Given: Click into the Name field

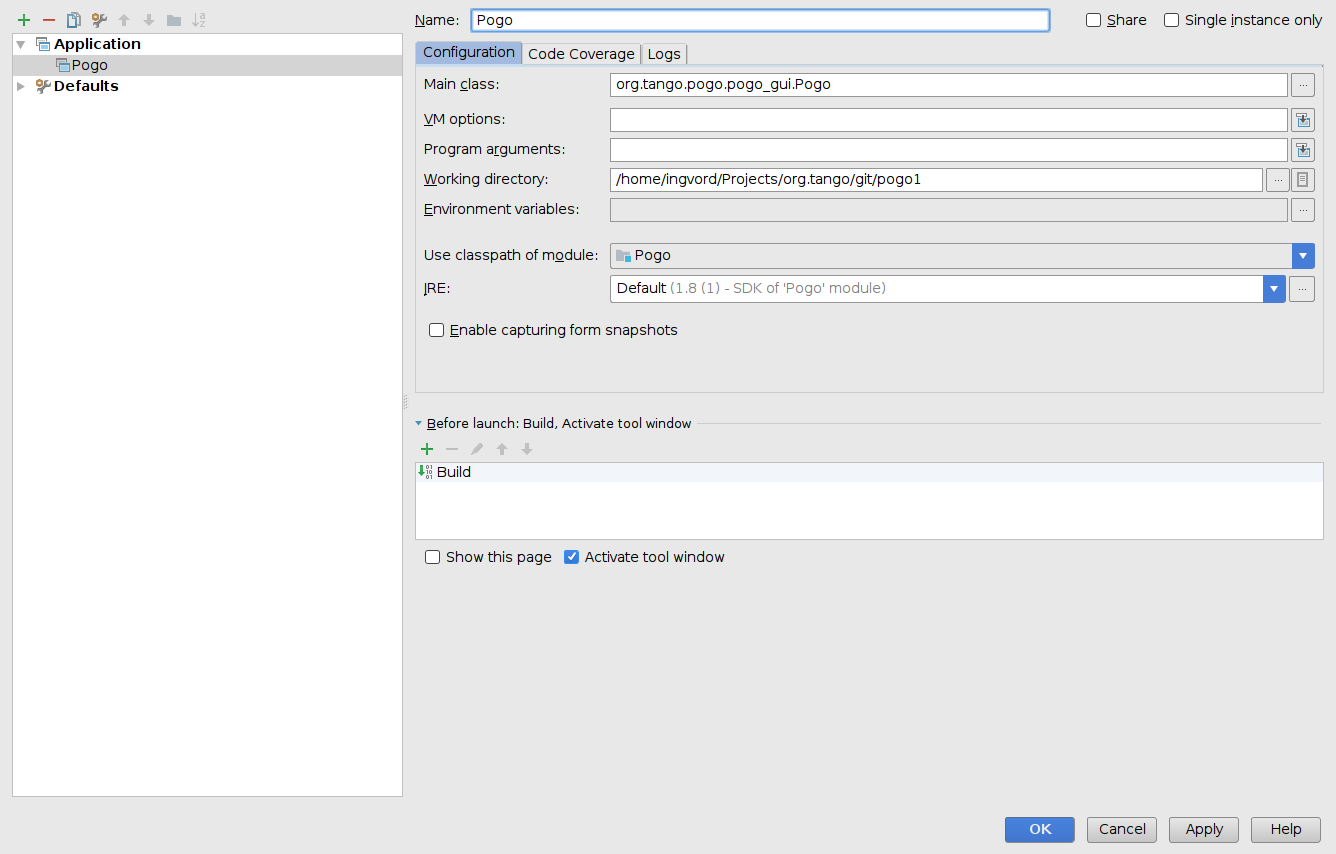Looking at the screenshot, I should pos(760,20).
